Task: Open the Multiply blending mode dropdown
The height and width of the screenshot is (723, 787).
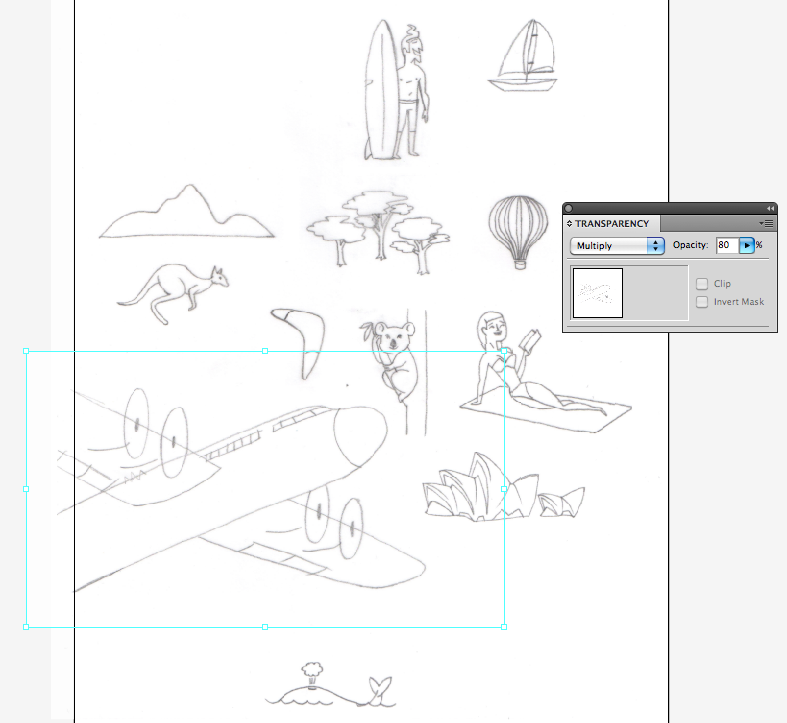Action: tap(617, 246)
